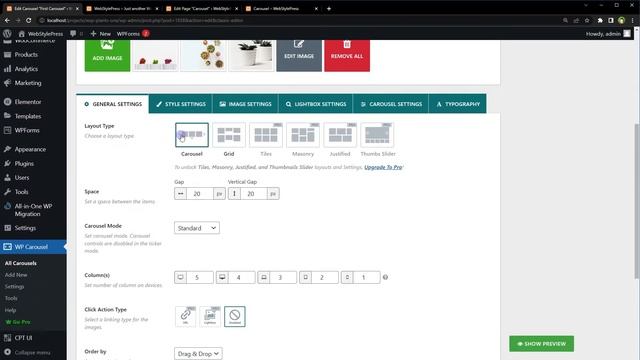Open WPForms notifications in admin bar
The height and width of the screenshot is (360, 640).
tap(133, 34)
